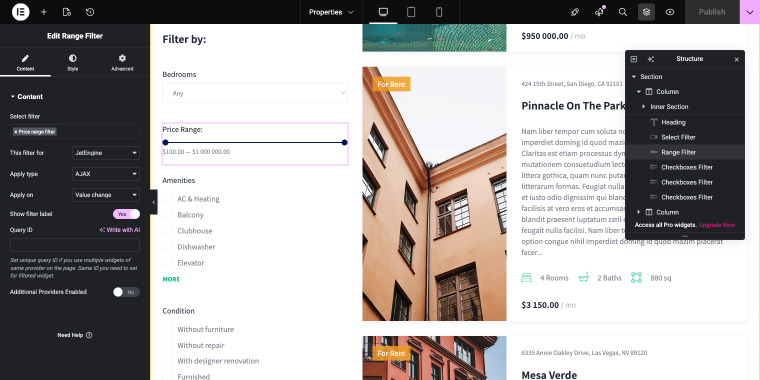
Task: Click the bathtub icon beside 2 Baths
Action: pyautogui.click(x=584, y=278)
